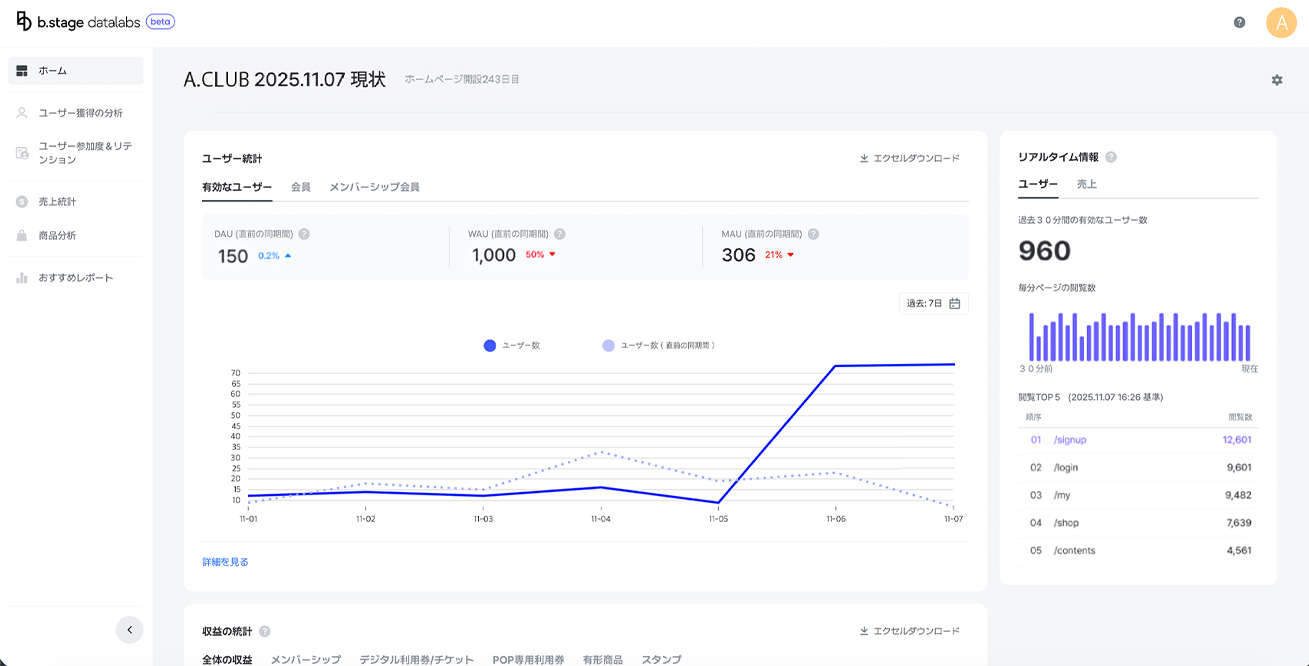1309x666 pixels.
Task: Click the リアルタイム情報 help icon
Action: [x=1111, y=157]
